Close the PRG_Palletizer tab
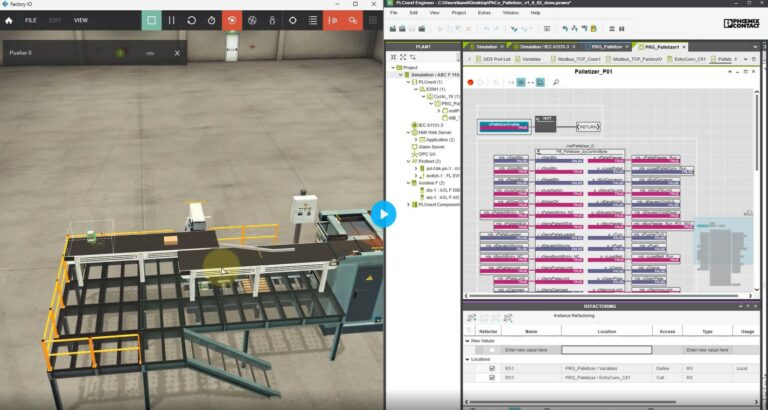 (626, 47)
